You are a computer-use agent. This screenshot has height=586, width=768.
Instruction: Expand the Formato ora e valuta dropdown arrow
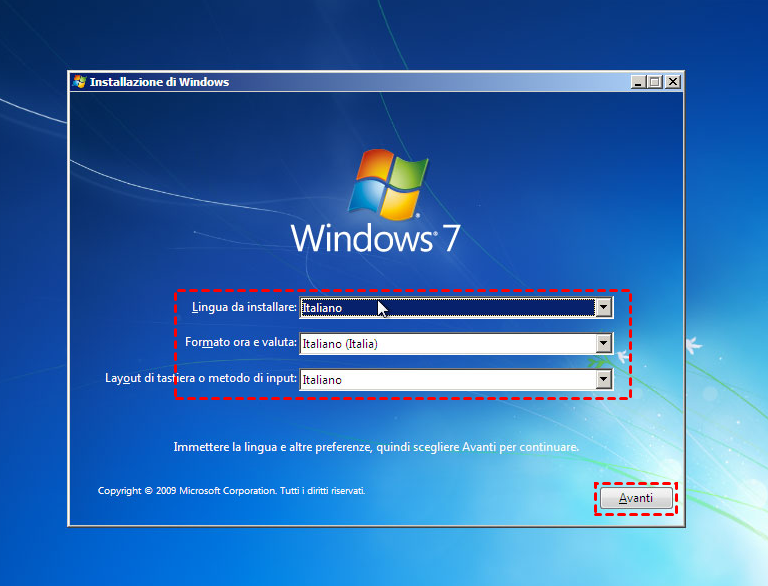click(603, 343)
